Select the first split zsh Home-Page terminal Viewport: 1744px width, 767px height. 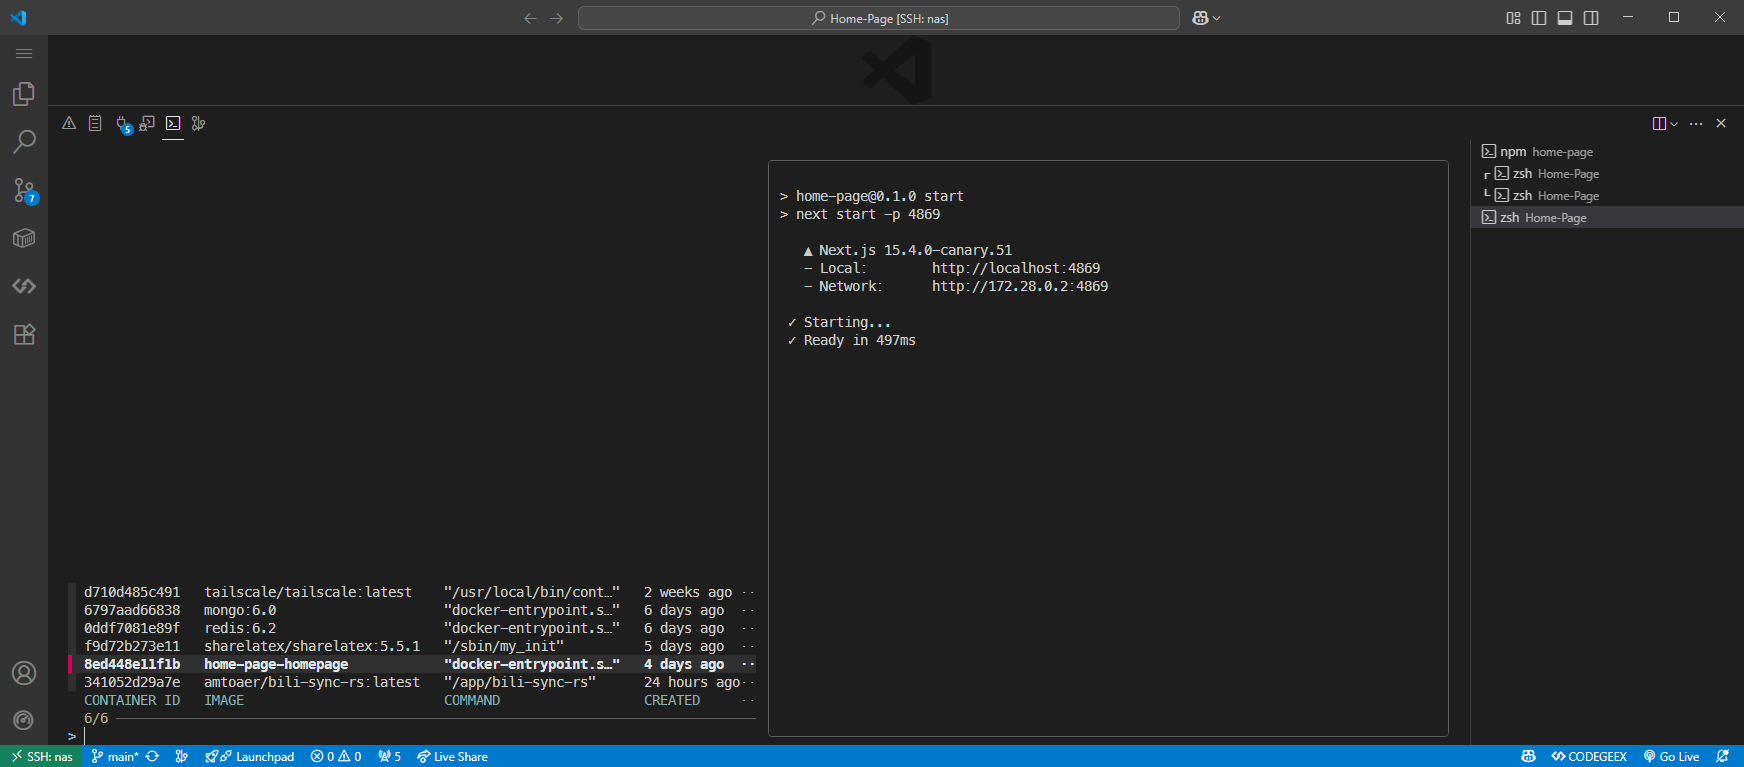(x=1607, y=173)
